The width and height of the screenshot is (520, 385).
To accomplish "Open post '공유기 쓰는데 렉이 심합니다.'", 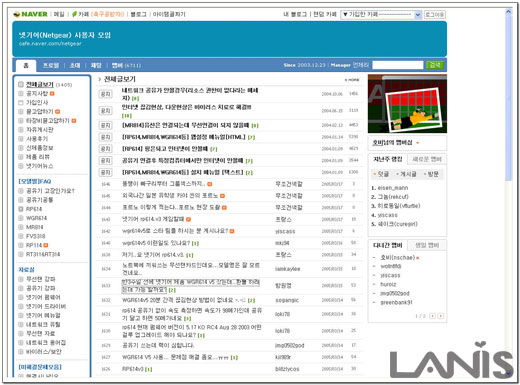I will (x=158, y=345).
